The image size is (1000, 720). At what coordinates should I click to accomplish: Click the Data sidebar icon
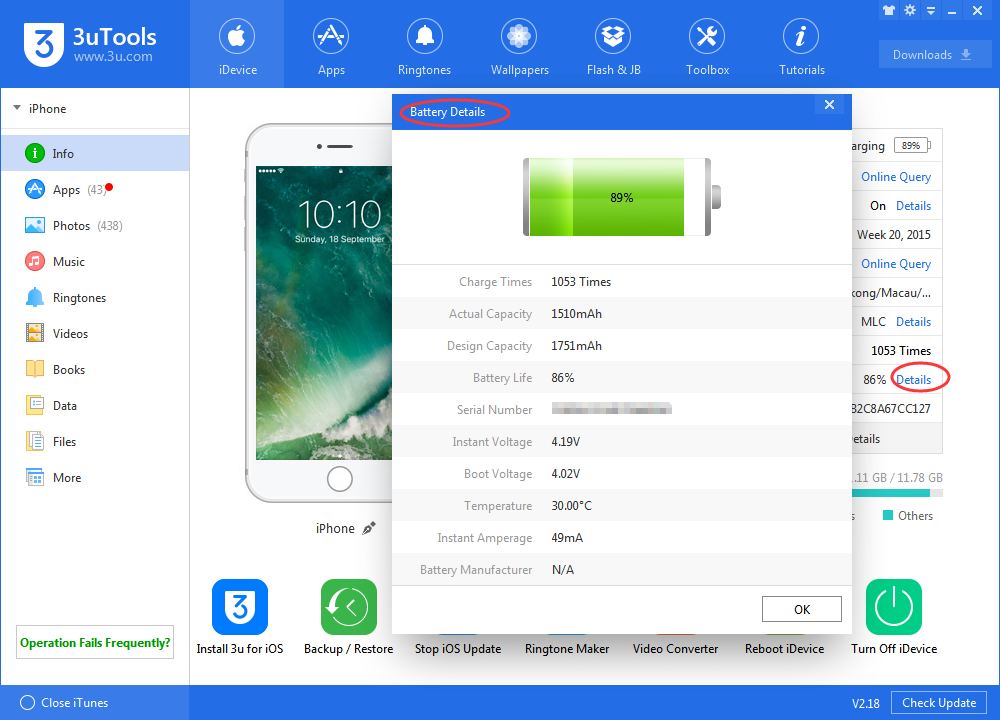[34, 405]
